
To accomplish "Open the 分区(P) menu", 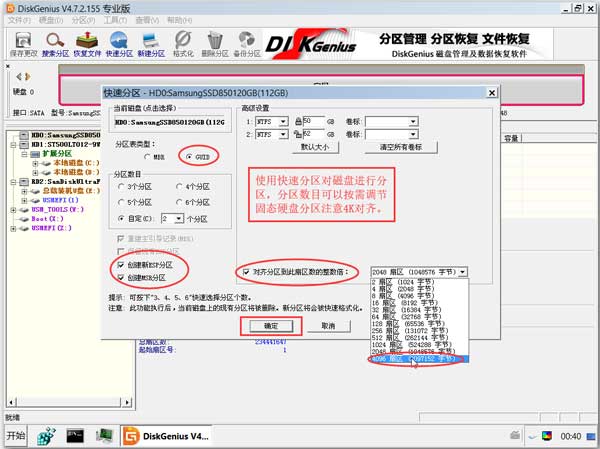I will [x=83, y=20].
